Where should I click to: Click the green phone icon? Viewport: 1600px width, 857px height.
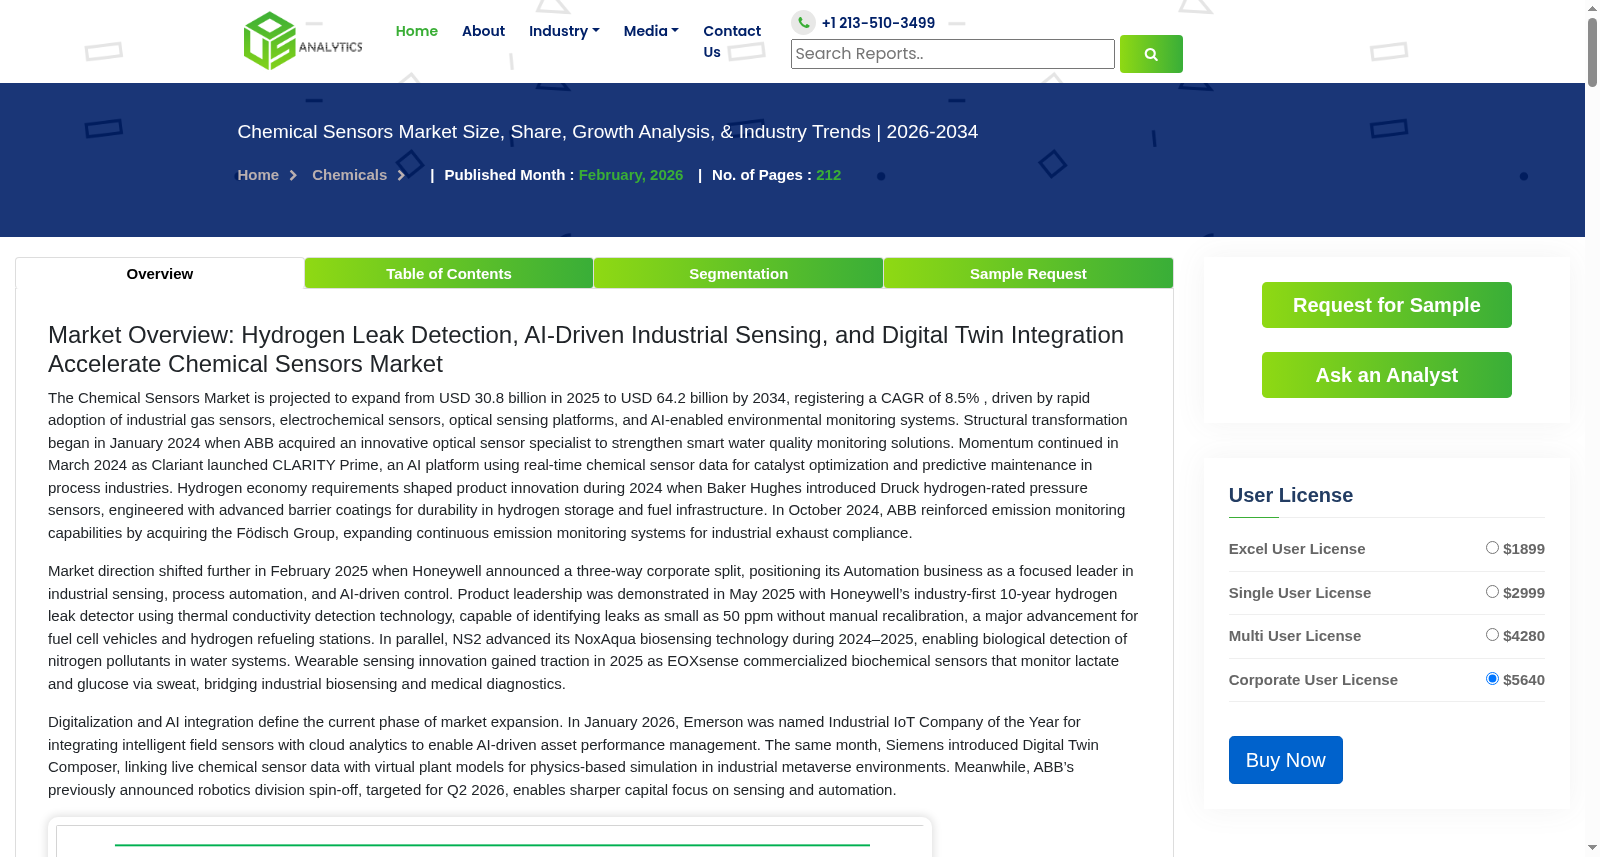803,22
